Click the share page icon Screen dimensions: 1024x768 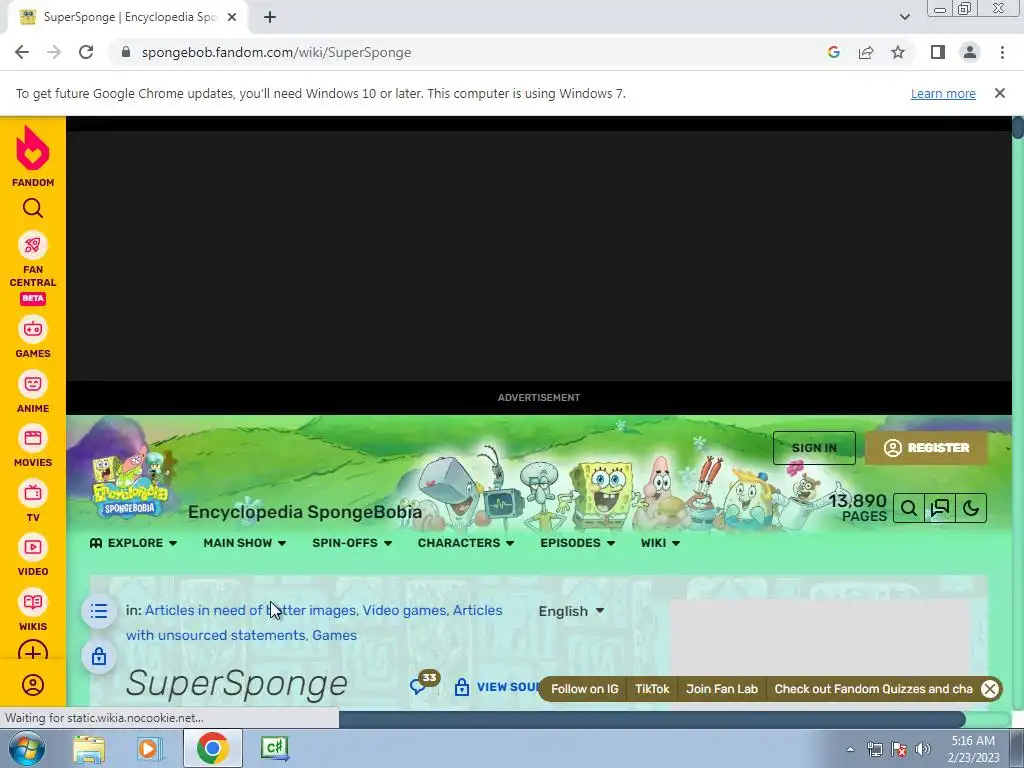tap(866, 52)
